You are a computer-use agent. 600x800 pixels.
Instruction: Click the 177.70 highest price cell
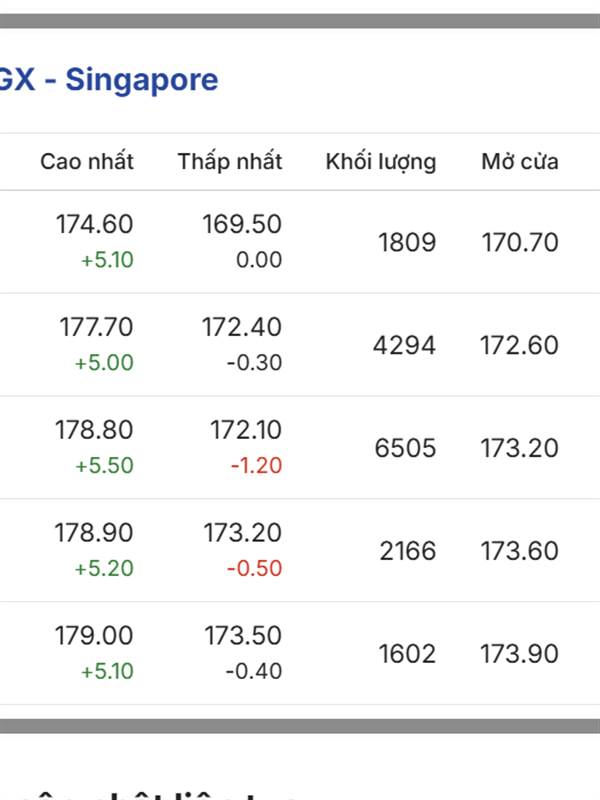96,327
